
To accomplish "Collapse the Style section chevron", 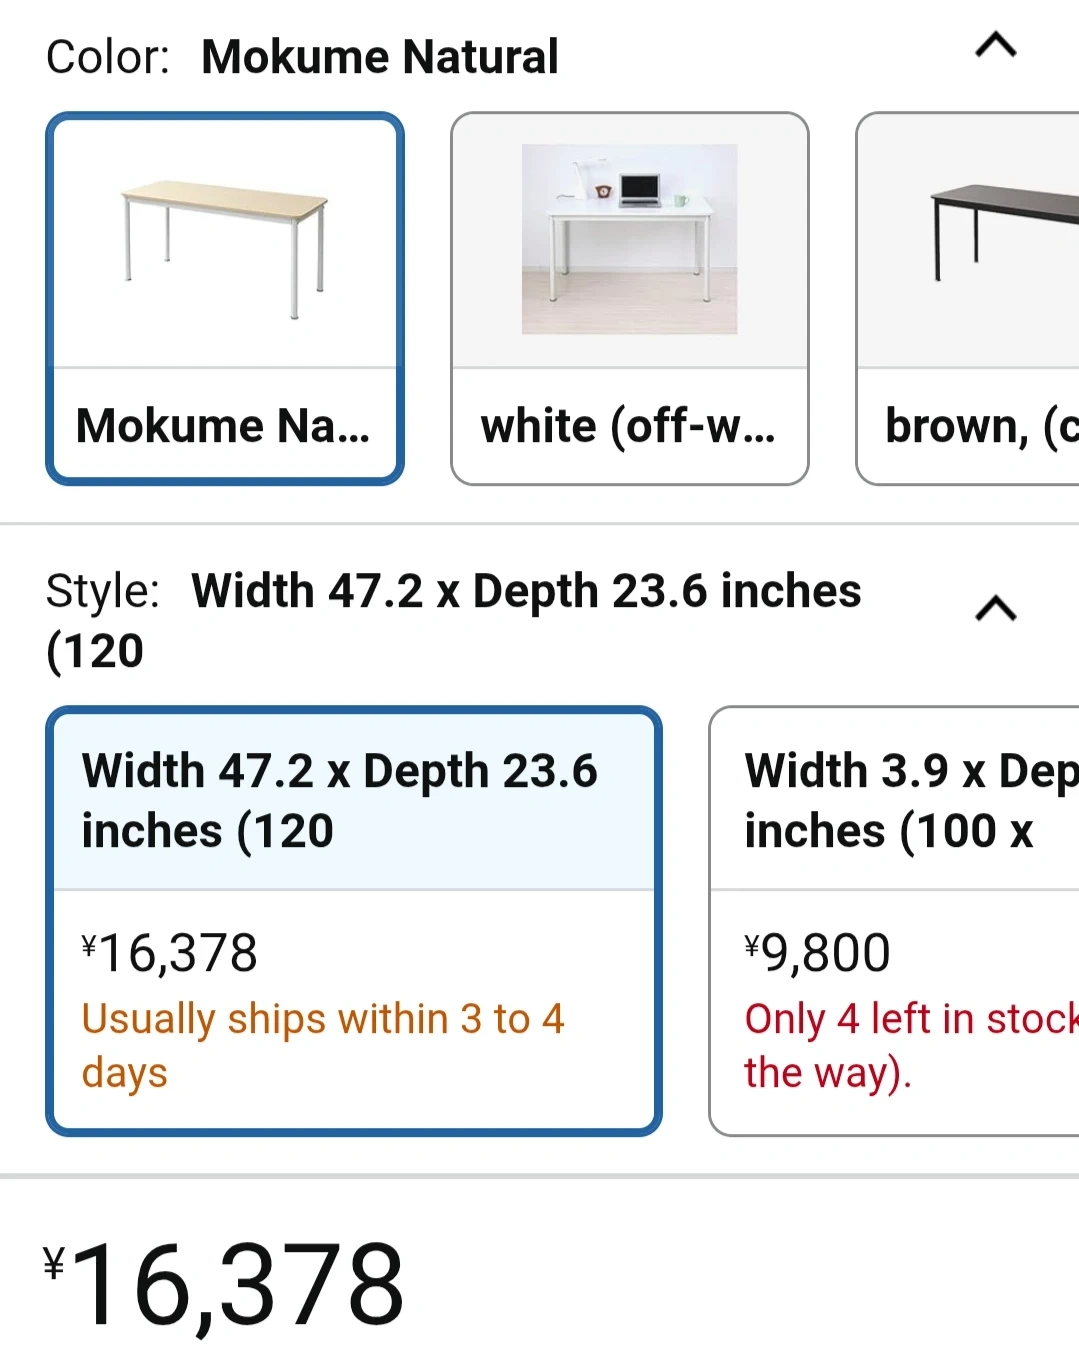I will pyautogui.click(x=995, y=609).
